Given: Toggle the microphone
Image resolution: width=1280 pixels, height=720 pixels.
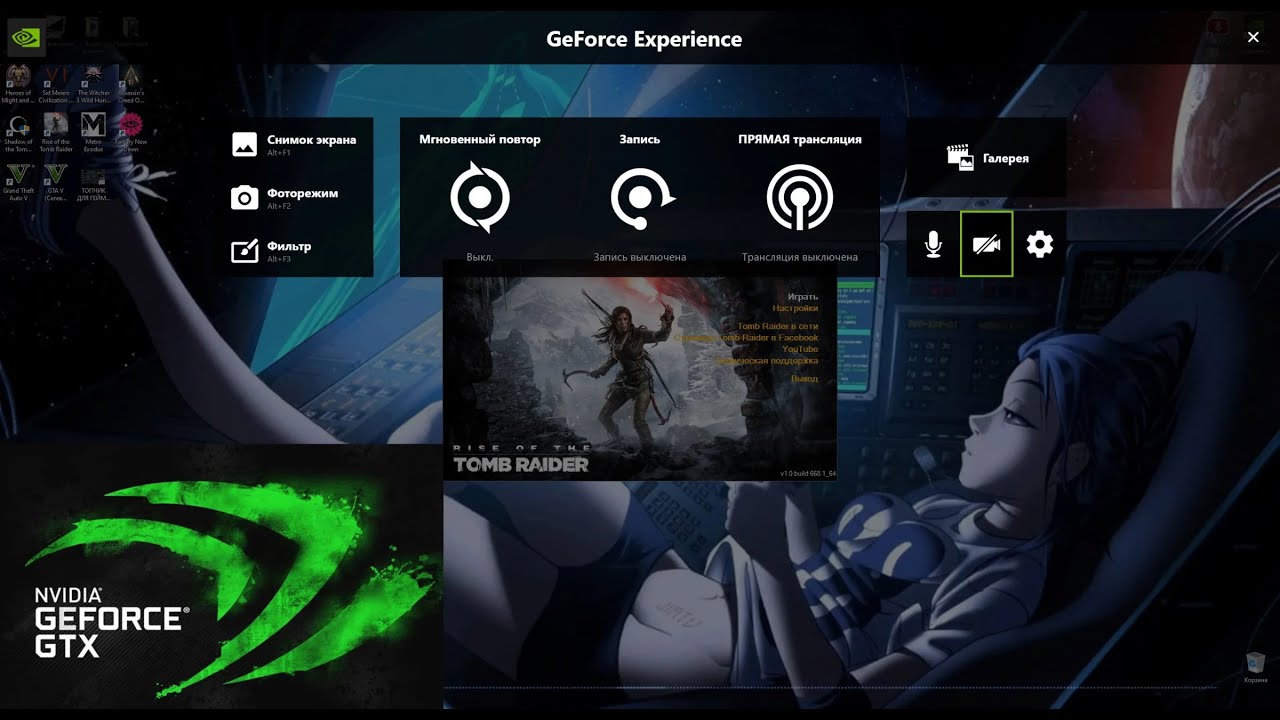Looking at the screenshot, I should click(x=933, y=244).
